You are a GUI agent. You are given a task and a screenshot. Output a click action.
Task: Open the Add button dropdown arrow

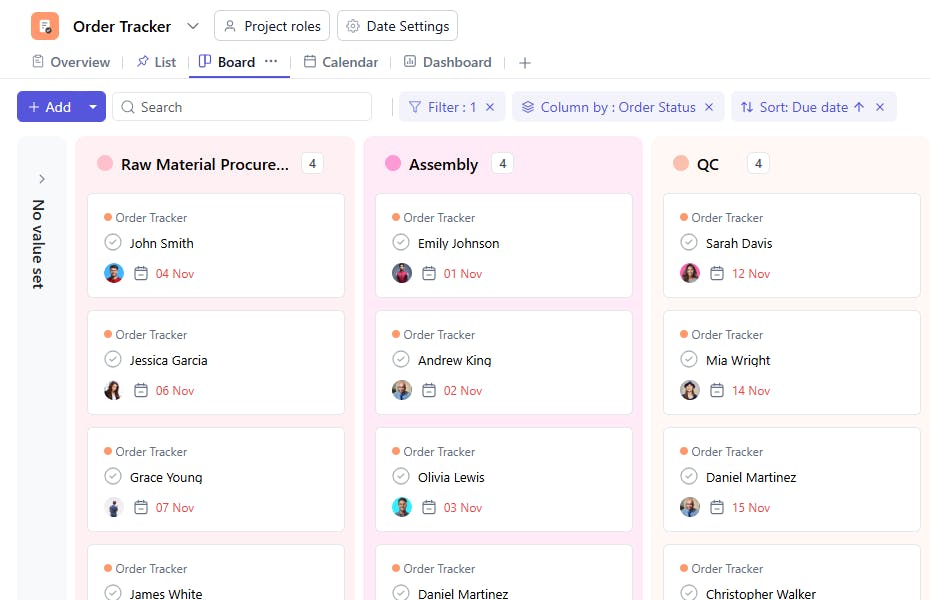tap(93, 107)
